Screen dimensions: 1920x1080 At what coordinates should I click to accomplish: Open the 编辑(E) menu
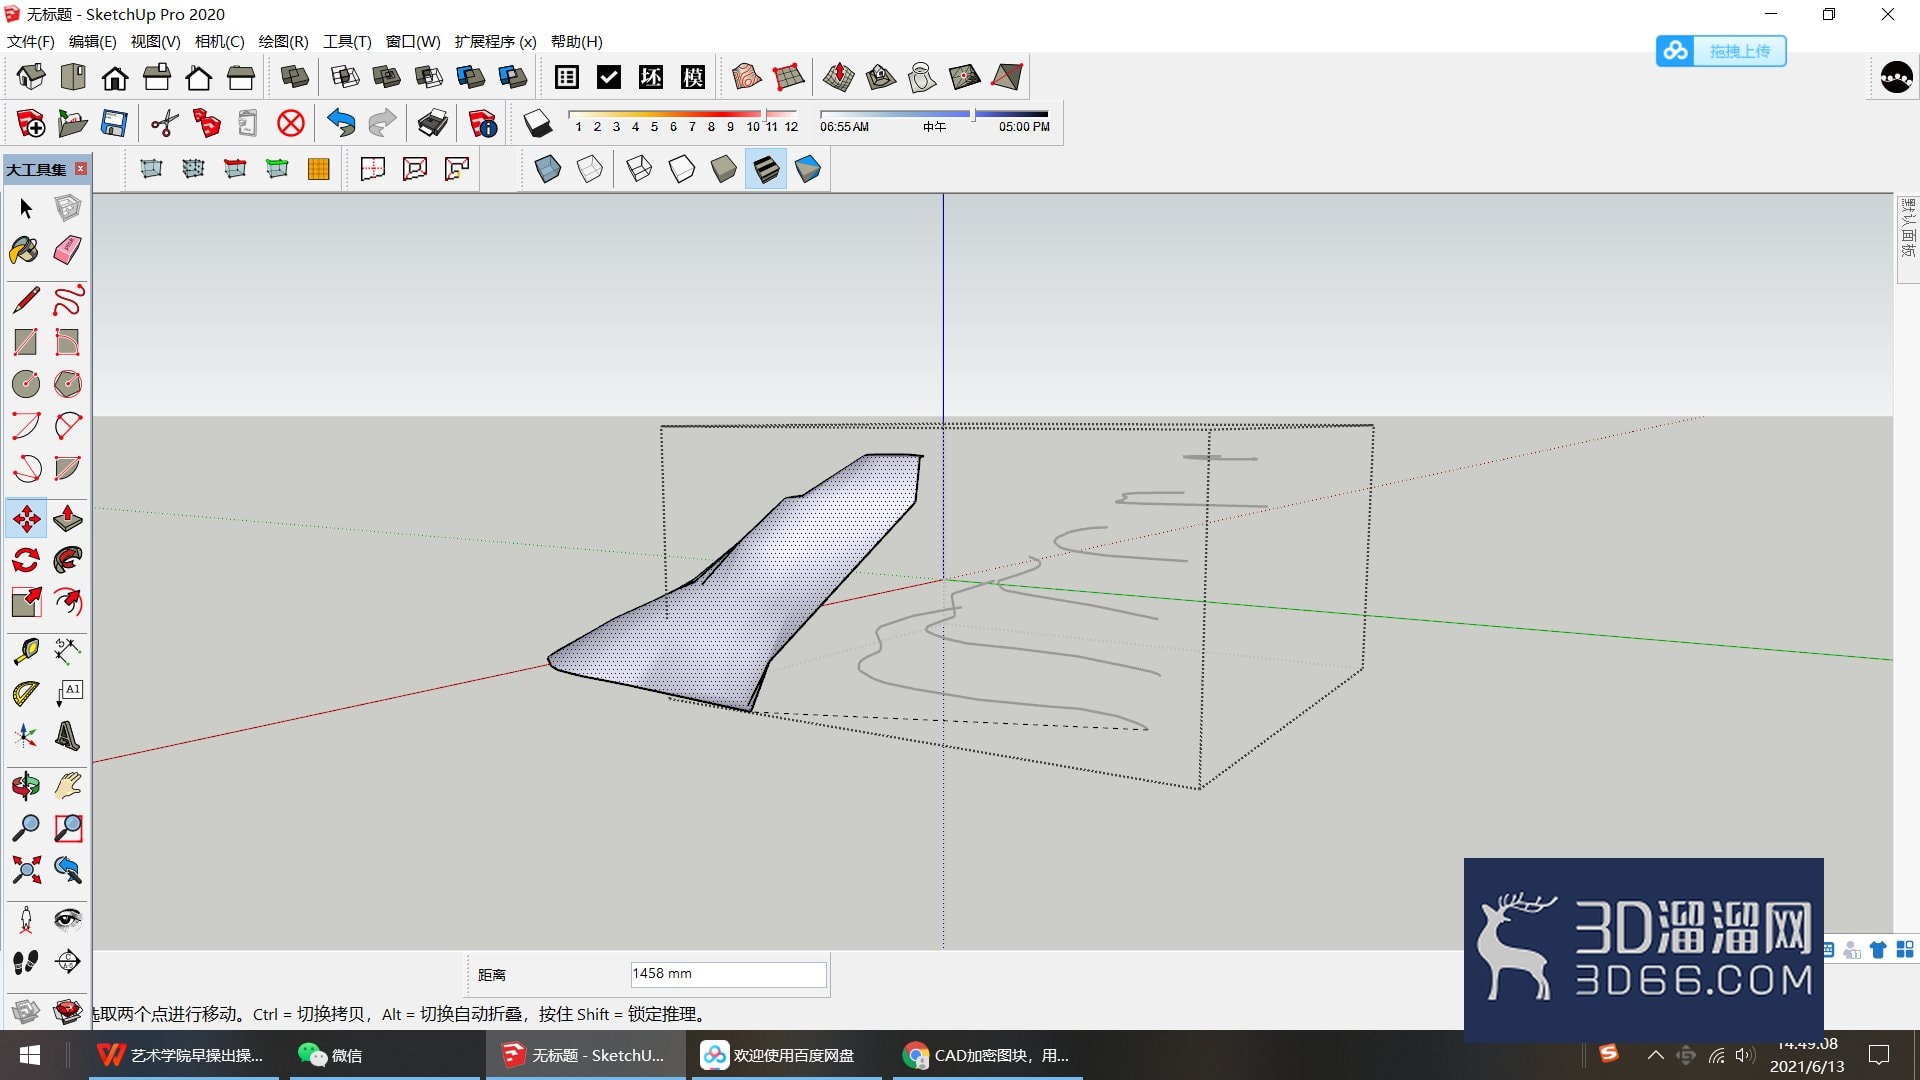[x=93, y=41]
